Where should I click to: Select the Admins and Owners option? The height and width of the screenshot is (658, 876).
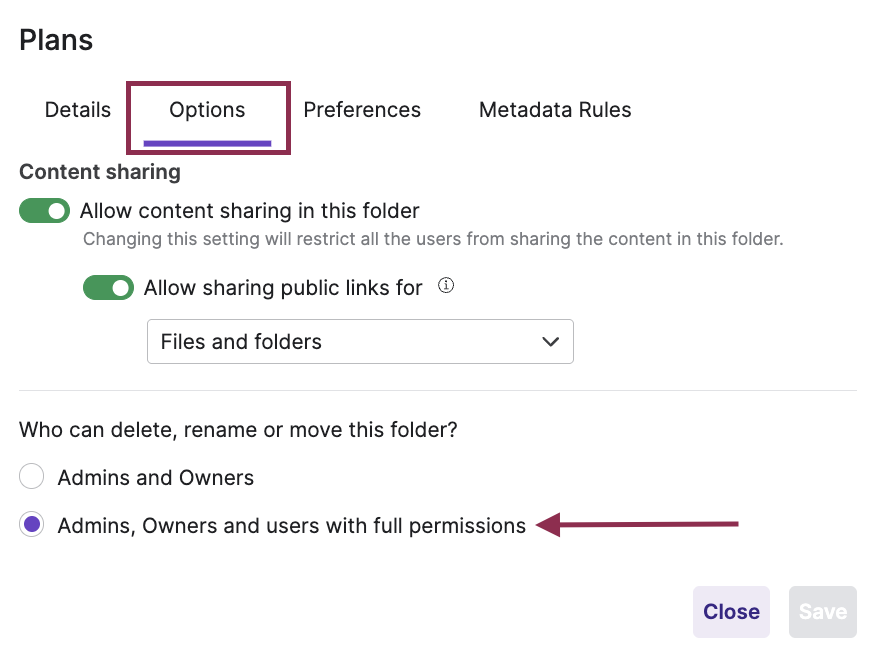point(31,476)
